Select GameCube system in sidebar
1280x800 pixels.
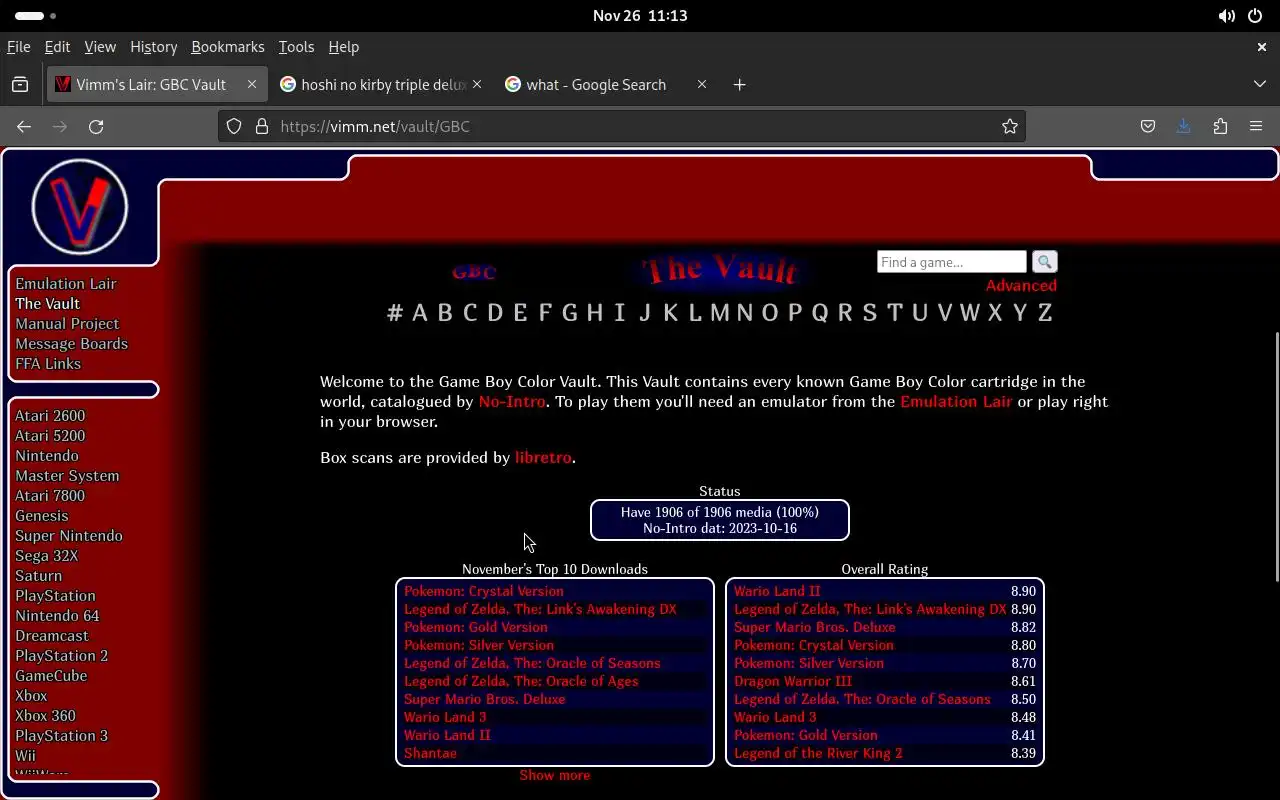51,676
